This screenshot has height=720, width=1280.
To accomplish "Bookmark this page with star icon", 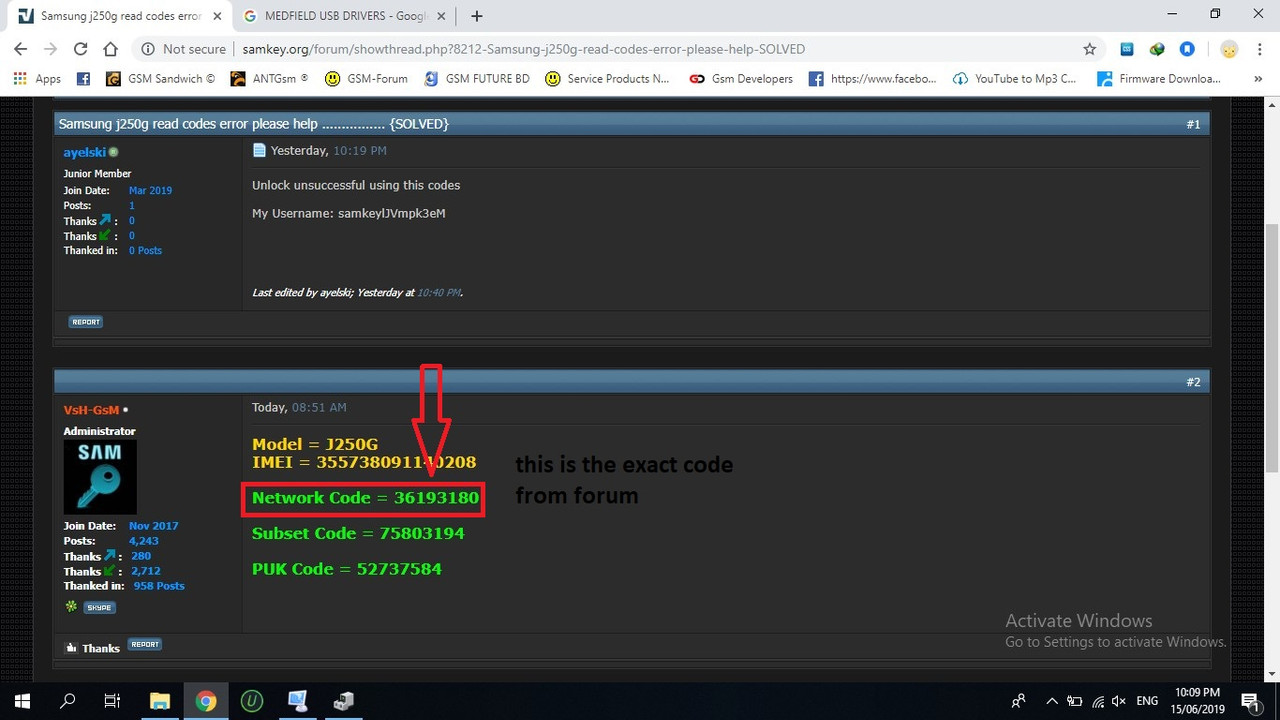I will click(x=1090, y=49).
